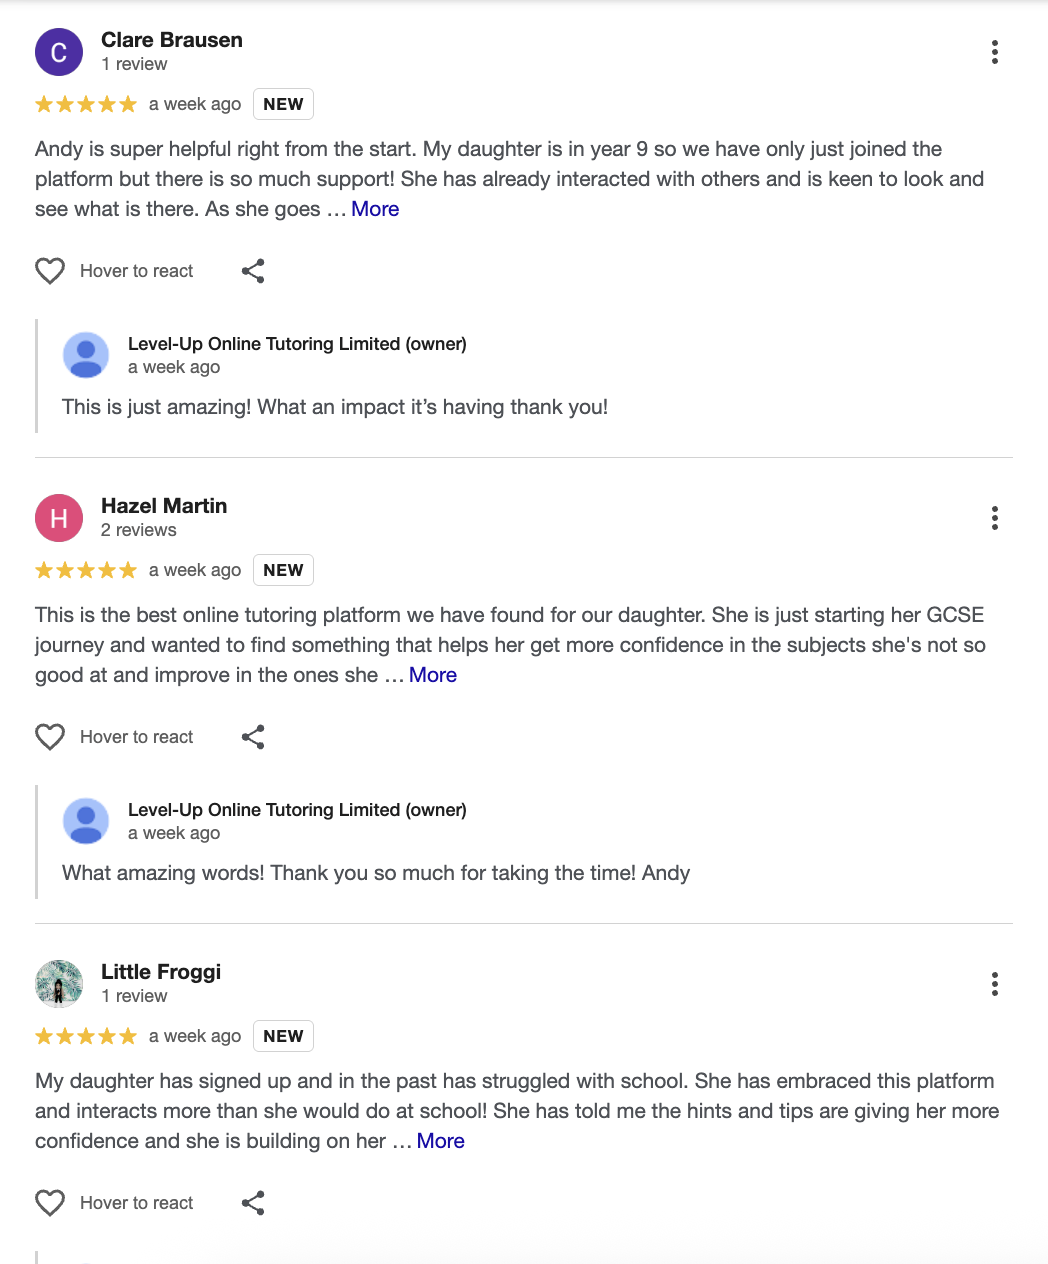This screenshot has height=1264, width=1048.
Task: Open options menu for Hazel Martin's review
Action: pos(994,518)
